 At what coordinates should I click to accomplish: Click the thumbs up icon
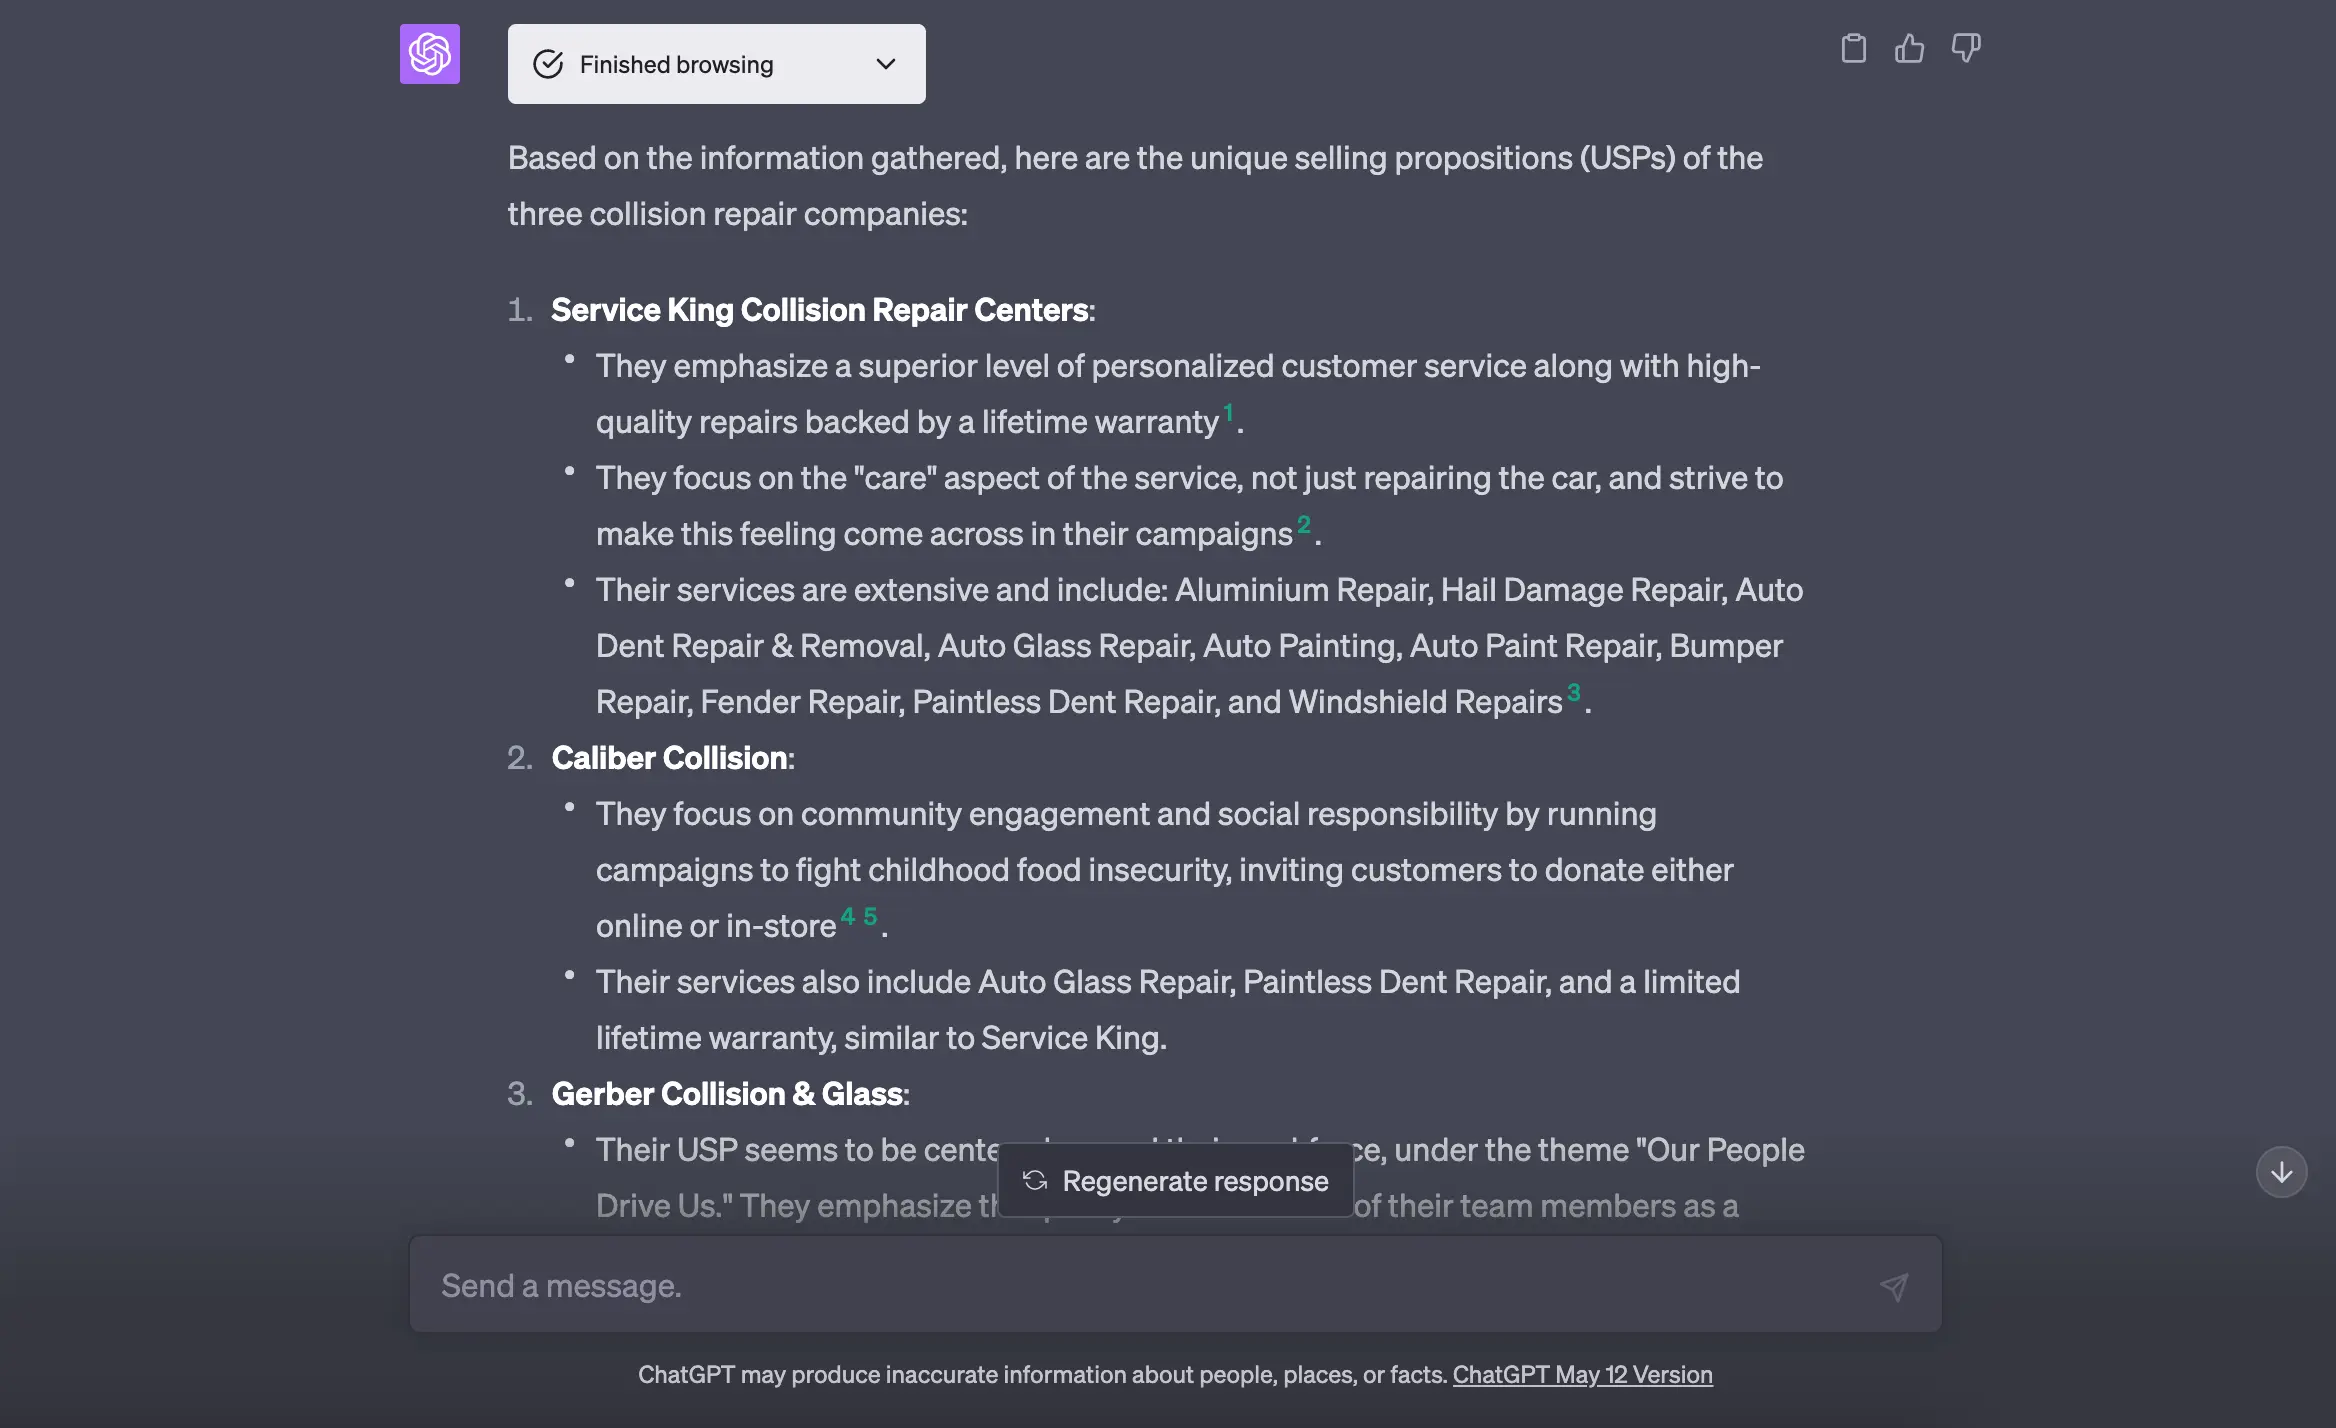click(x=1909, y=48)
